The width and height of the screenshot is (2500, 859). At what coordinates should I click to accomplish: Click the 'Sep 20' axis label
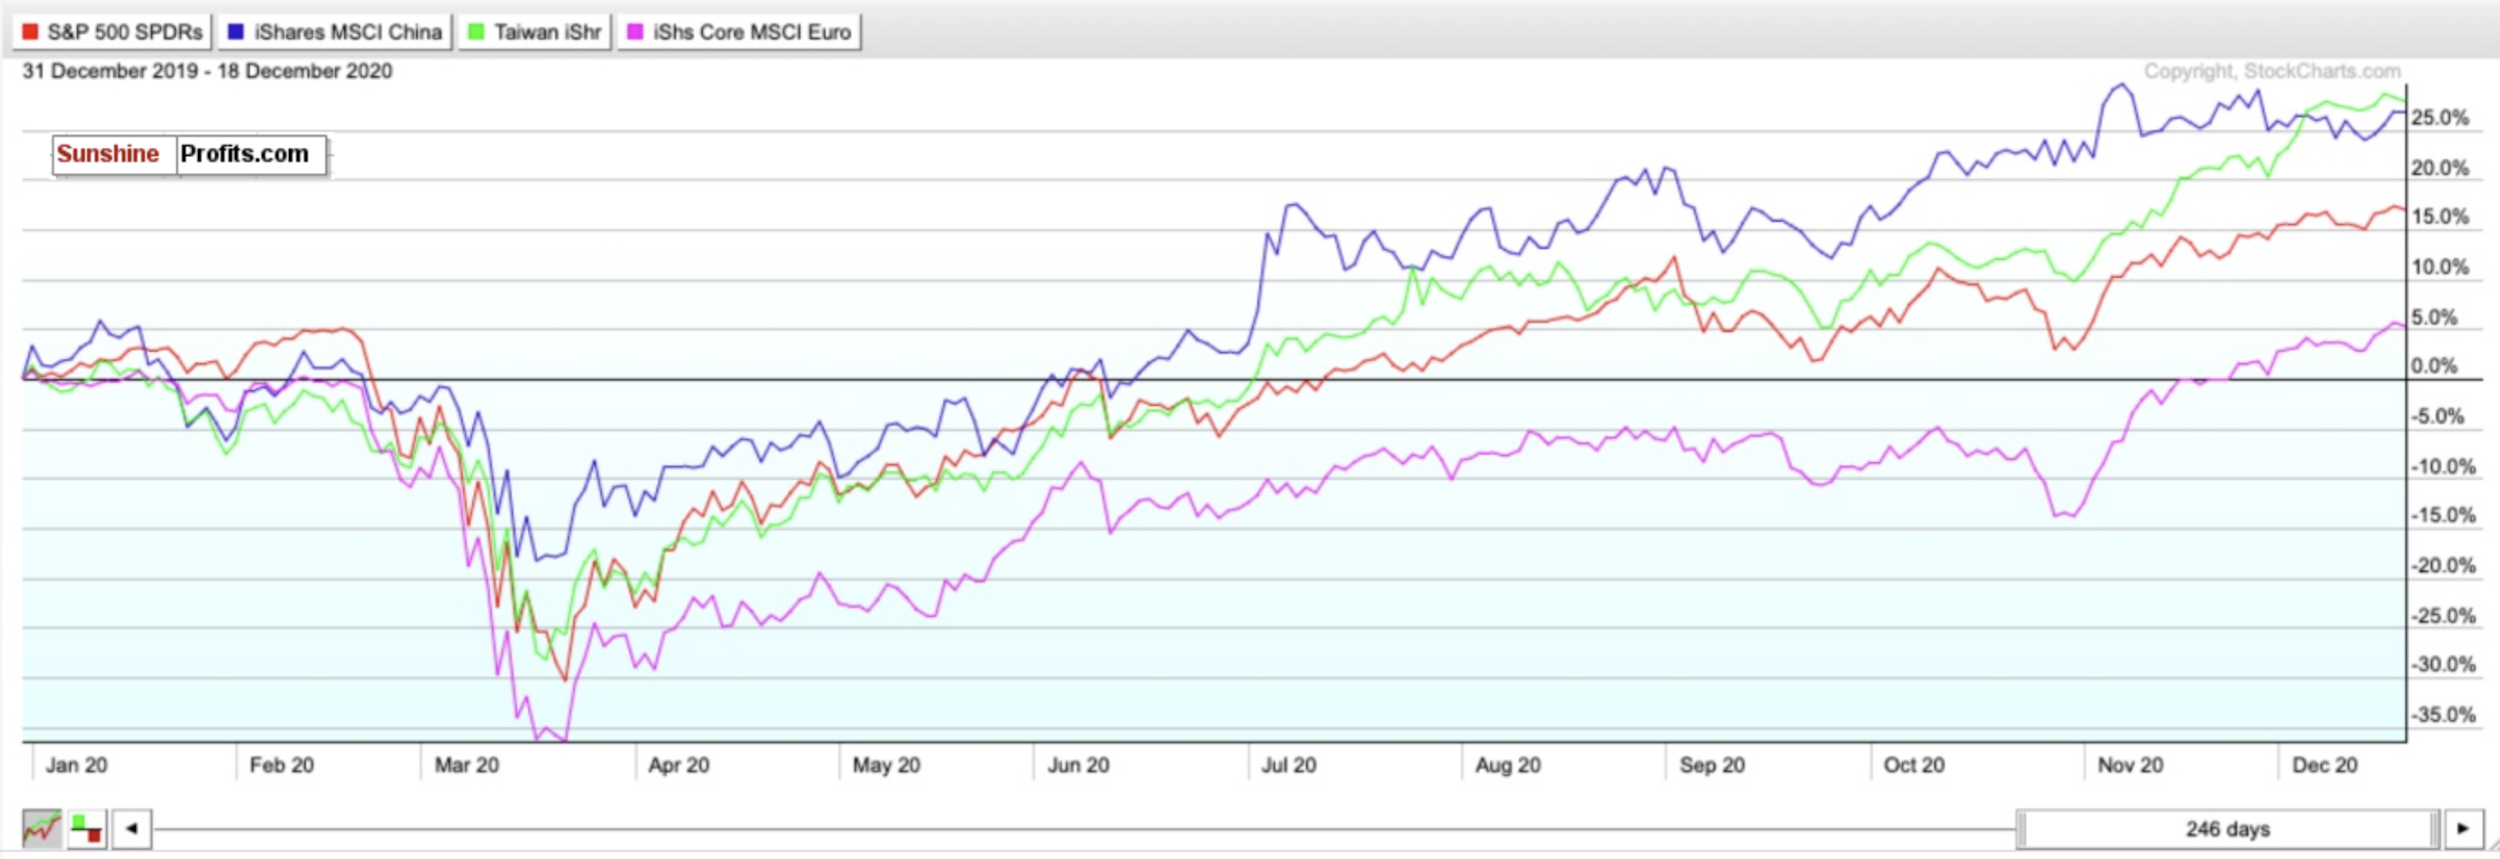pyautogui.click(x=1711, y=765)
